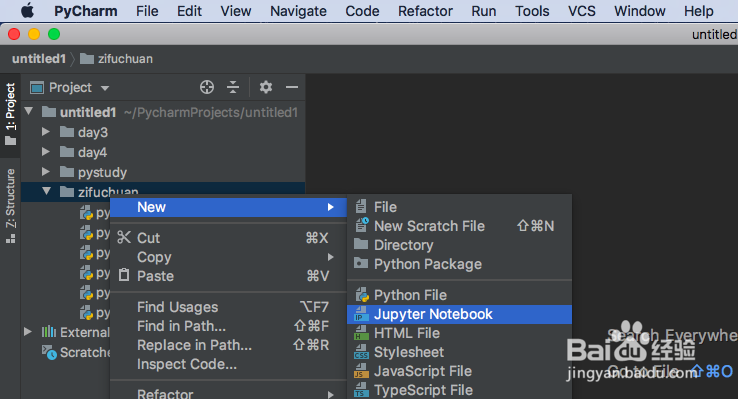Toggle the 1: Project tool window tab
This screenshot has width=738, height=399.
coord(10,113)
